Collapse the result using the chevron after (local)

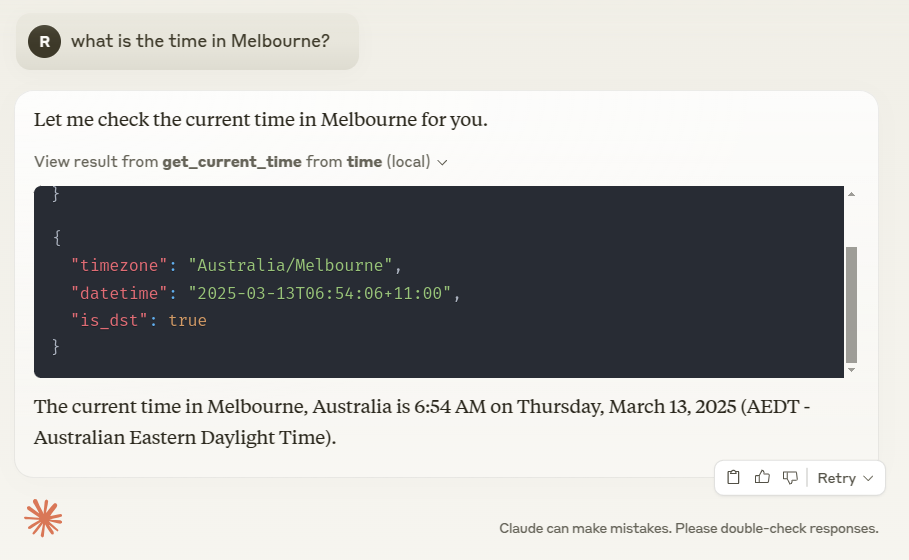coord(442,162)
